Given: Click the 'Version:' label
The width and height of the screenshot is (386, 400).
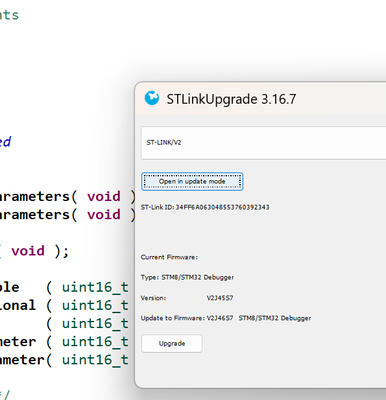Looking at the screenshot, I should point(153,298).
